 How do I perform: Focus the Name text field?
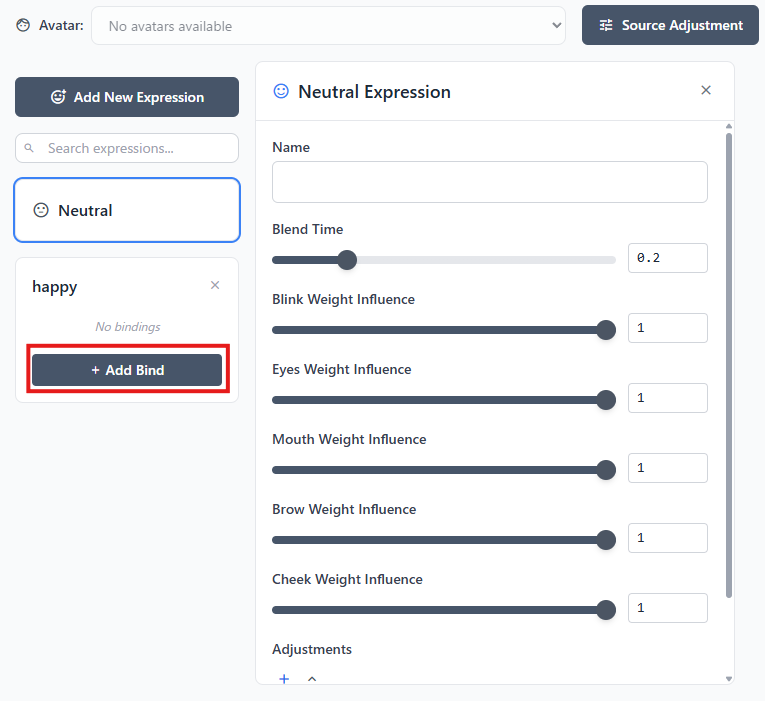tap(489, 182)
